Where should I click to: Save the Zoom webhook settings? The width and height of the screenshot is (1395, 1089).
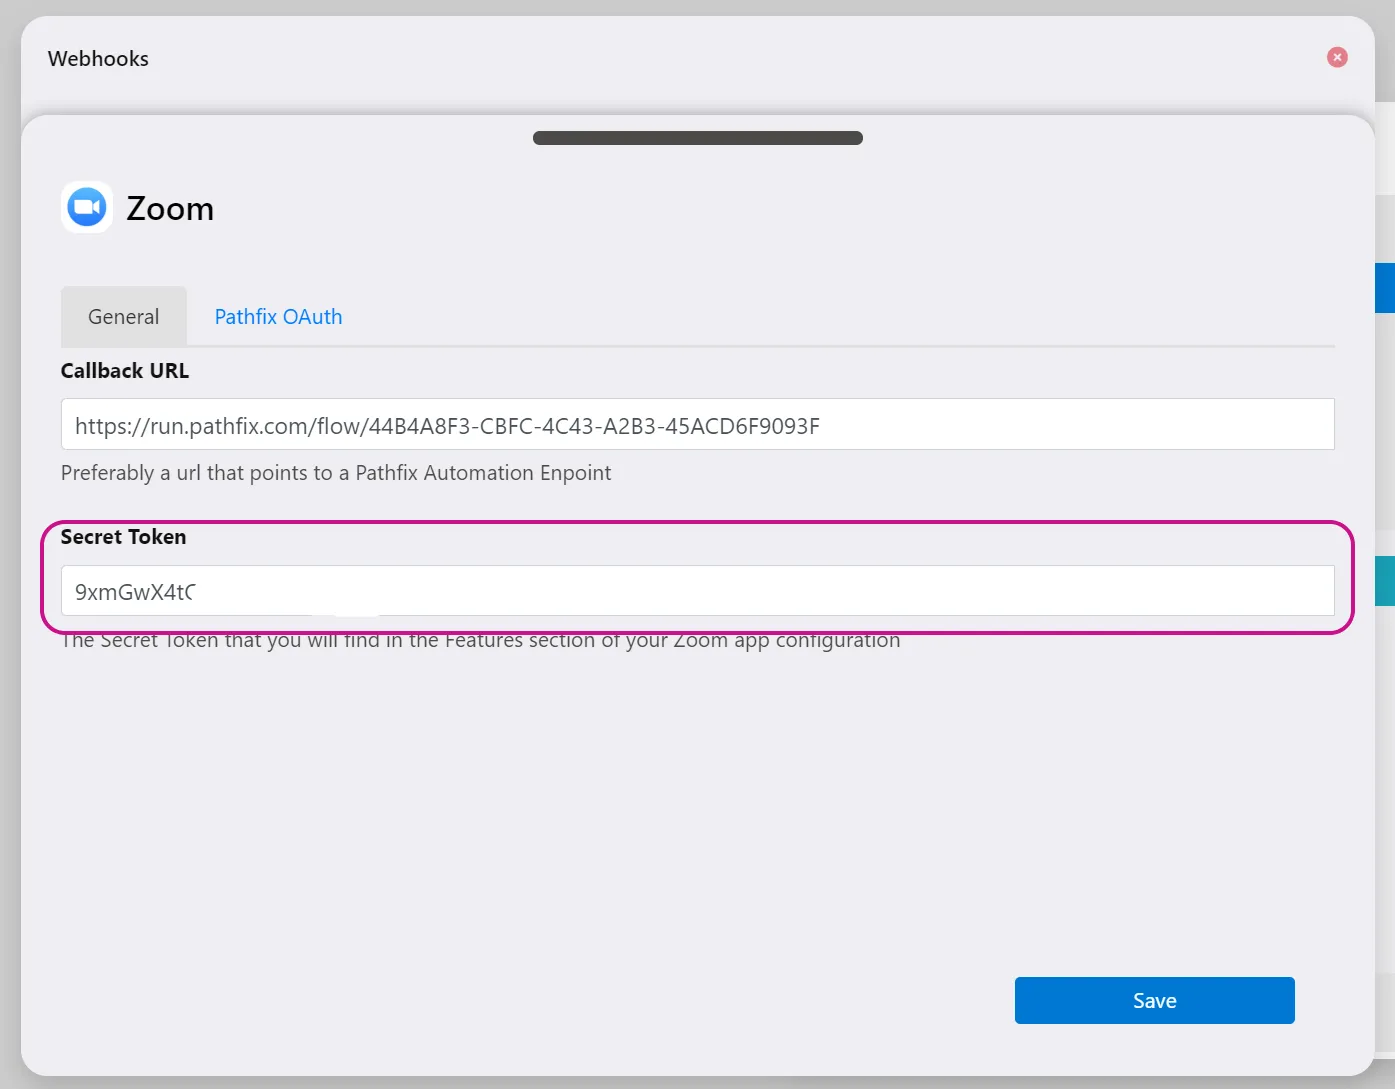tap(1155, 1001)
